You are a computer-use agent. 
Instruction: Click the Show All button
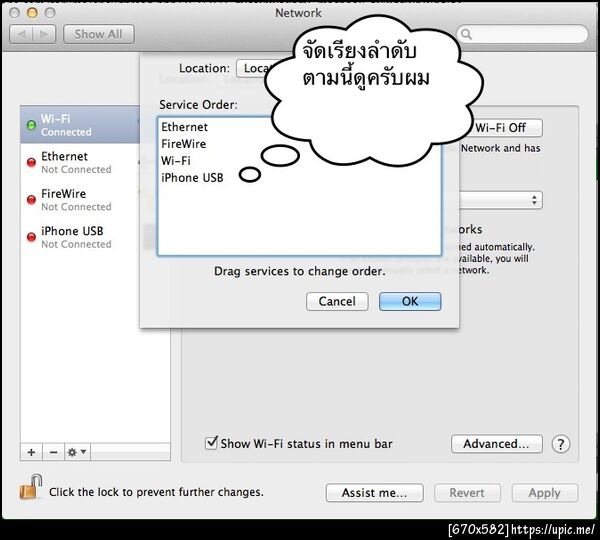pyautogui.click(x=99, y=34)
